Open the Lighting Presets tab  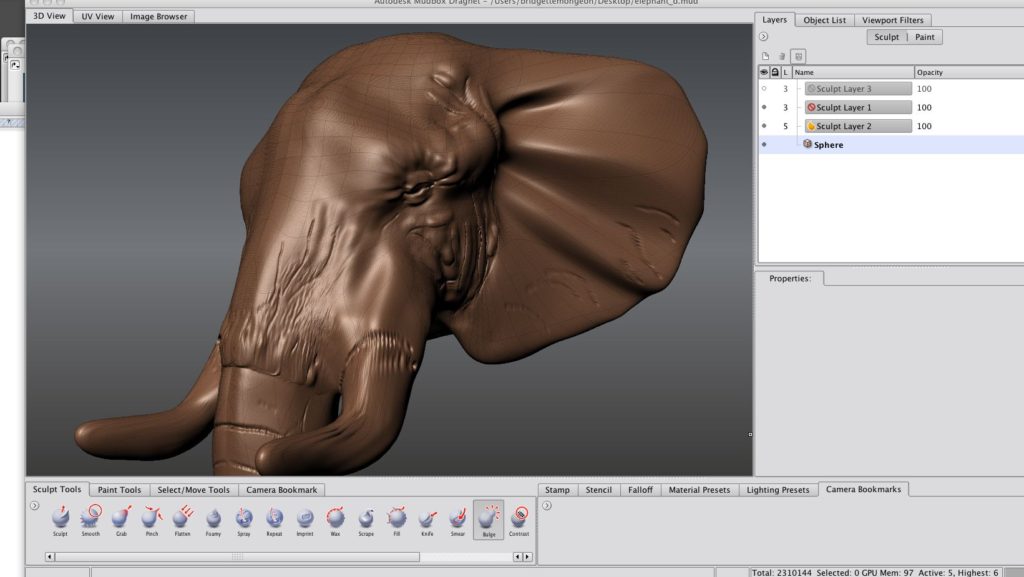point(778,490)
